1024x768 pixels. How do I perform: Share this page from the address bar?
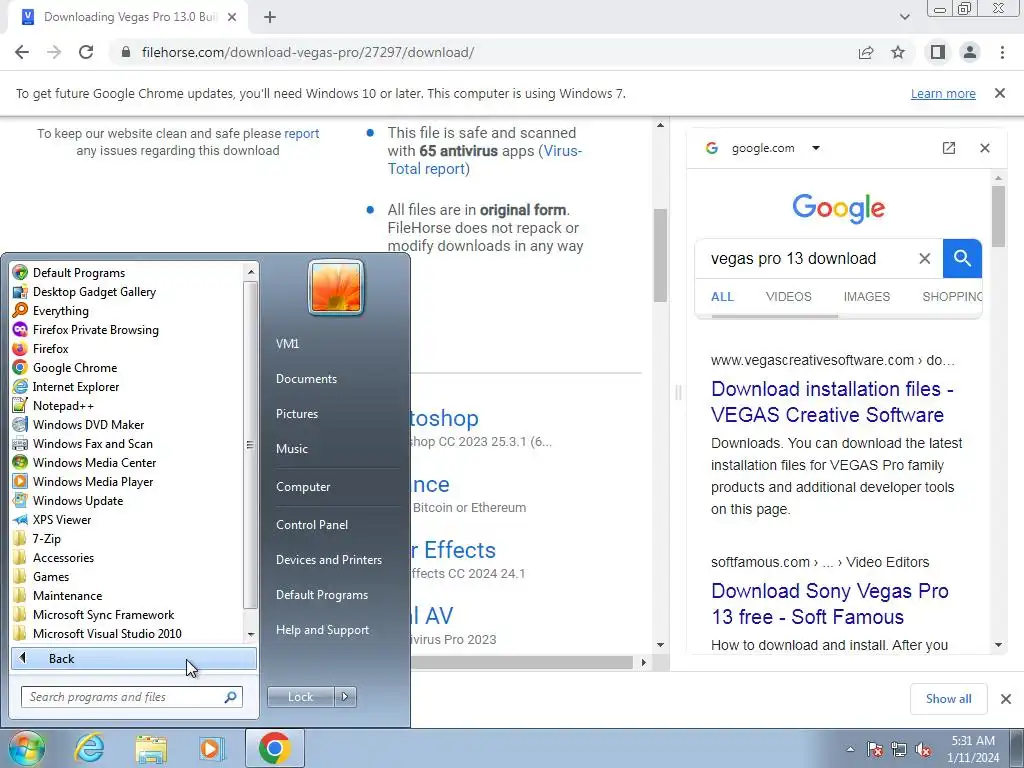pyautogui.click(x=866, y=52)
